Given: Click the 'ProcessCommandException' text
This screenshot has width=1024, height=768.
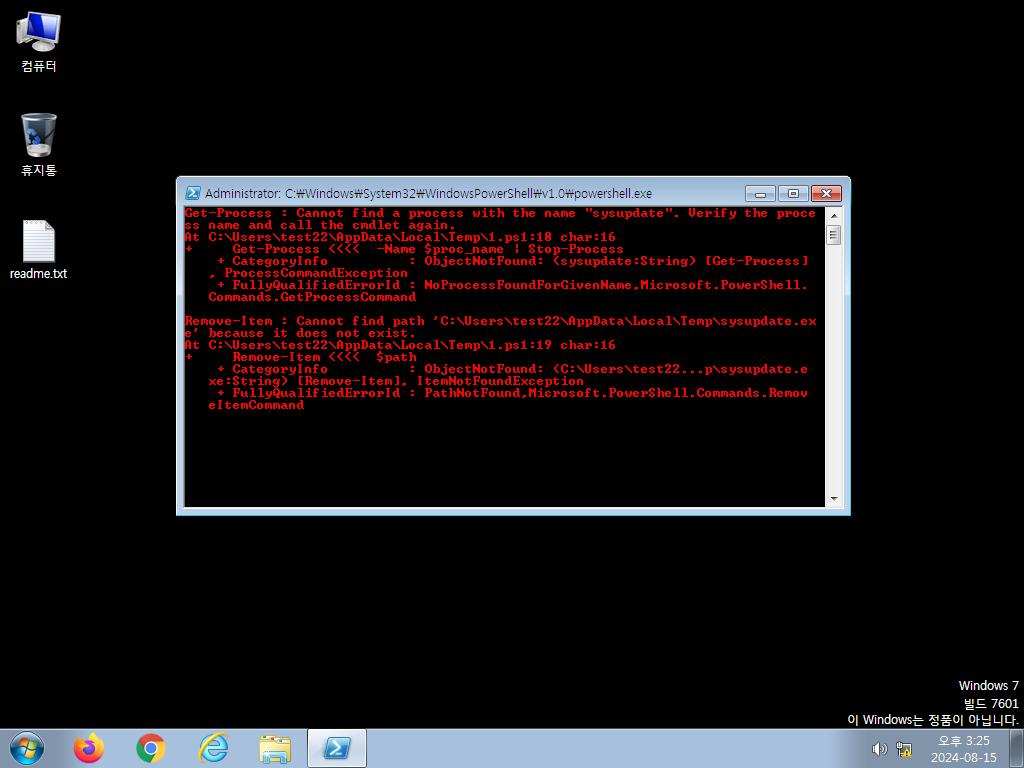Looking at the screenshot, I should point(316,273).
